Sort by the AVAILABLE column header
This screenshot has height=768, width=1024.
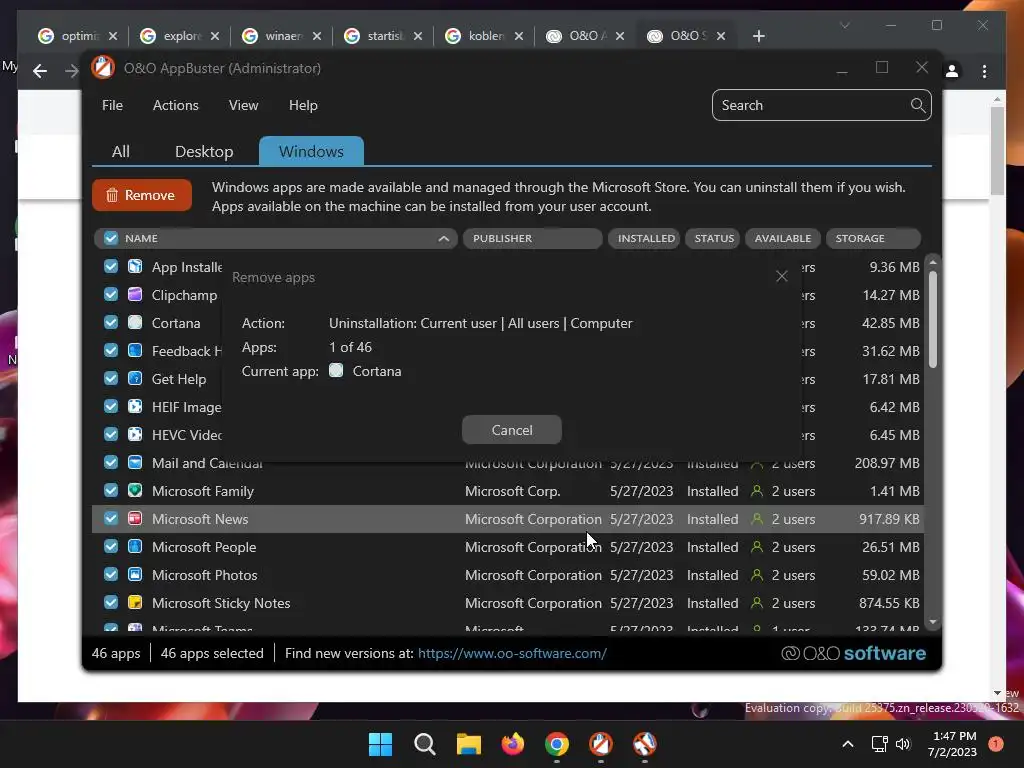click(x=782, y=238)
